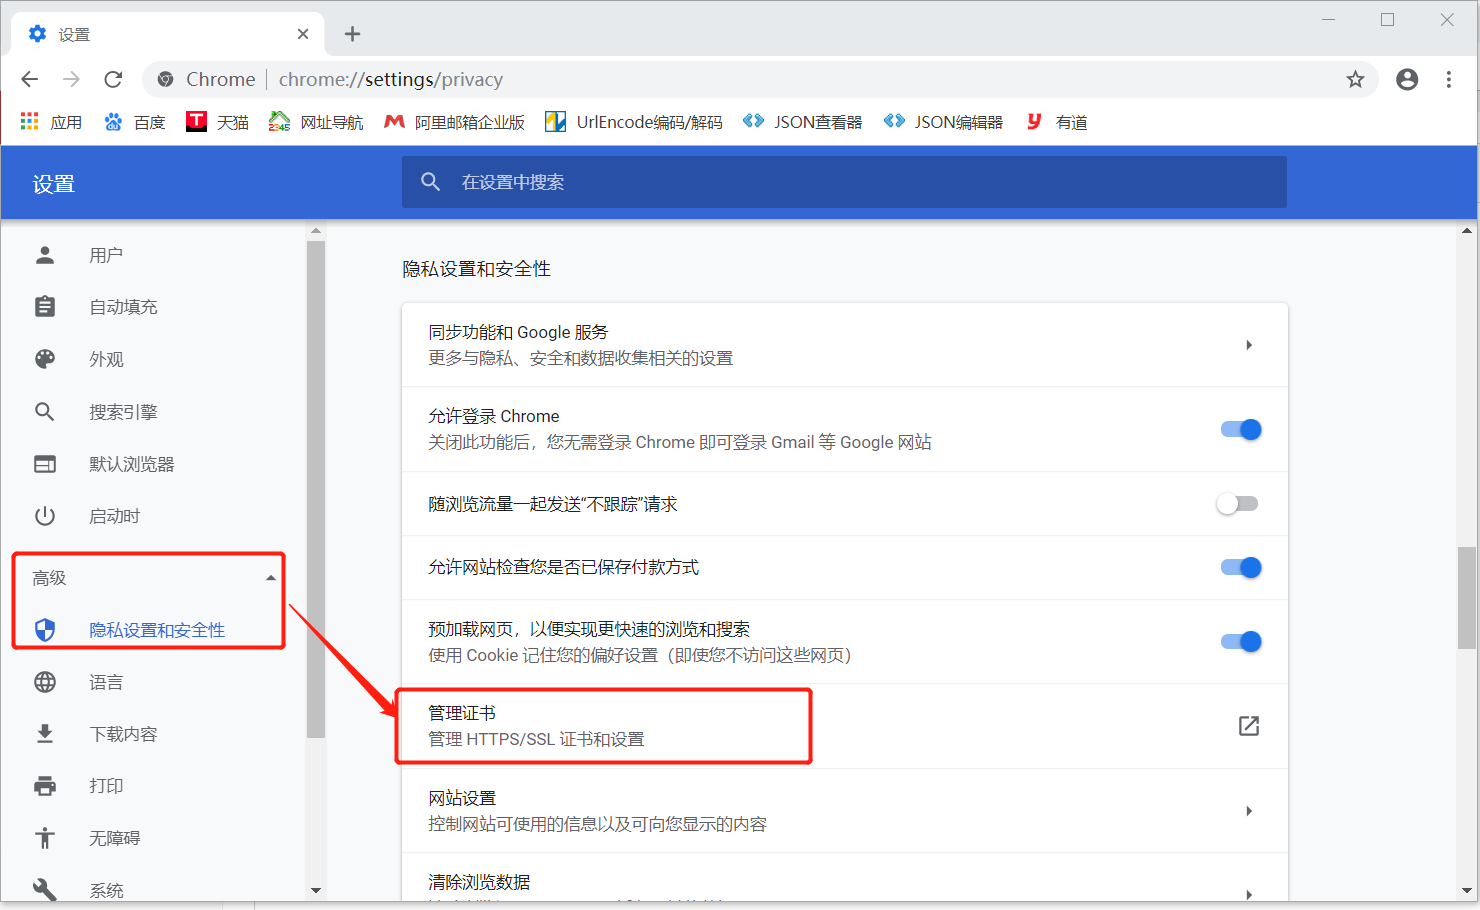
Task: Click Chrome site info icon in address bar
Action: tap(166, 79)
